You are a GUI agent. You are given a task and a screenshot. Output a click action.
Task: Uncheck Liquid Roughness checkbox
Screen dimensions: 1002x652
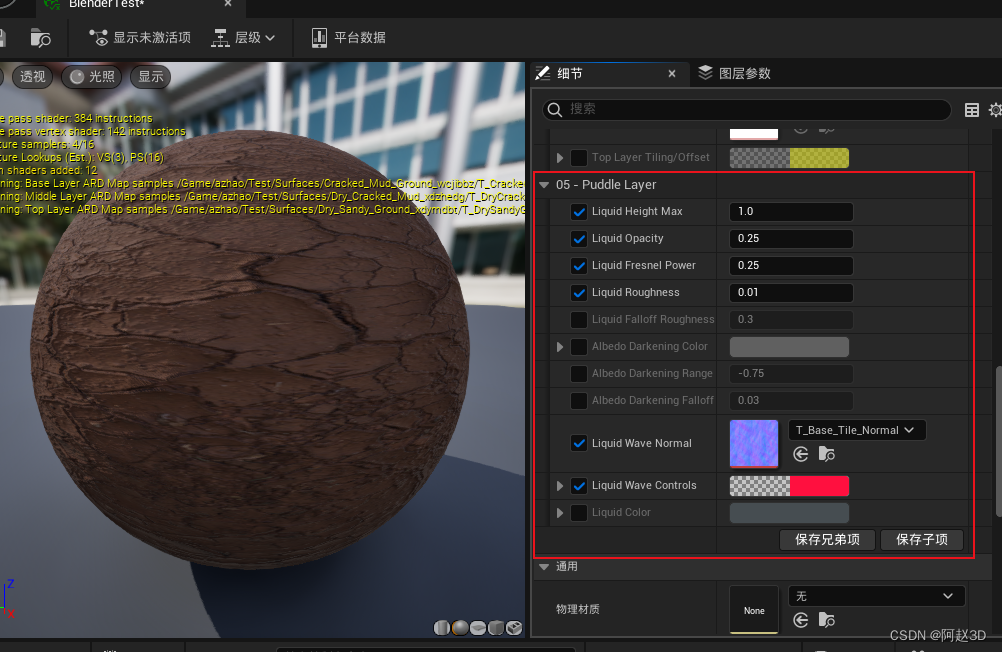579,293
